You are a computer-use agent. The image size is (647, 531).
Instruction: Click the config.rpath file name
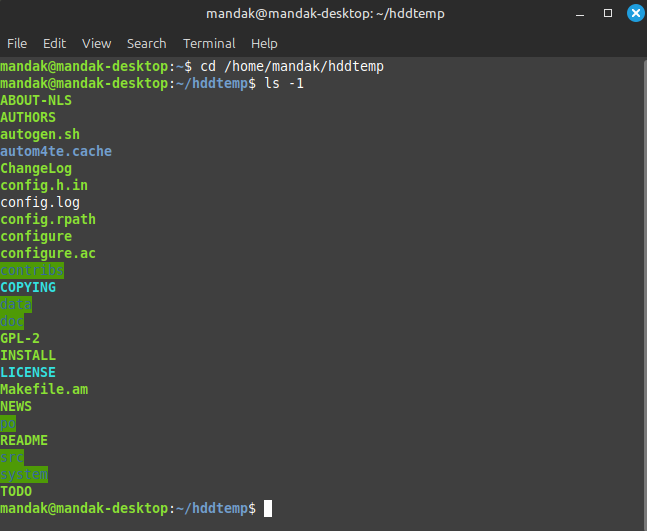pos(48,219)
